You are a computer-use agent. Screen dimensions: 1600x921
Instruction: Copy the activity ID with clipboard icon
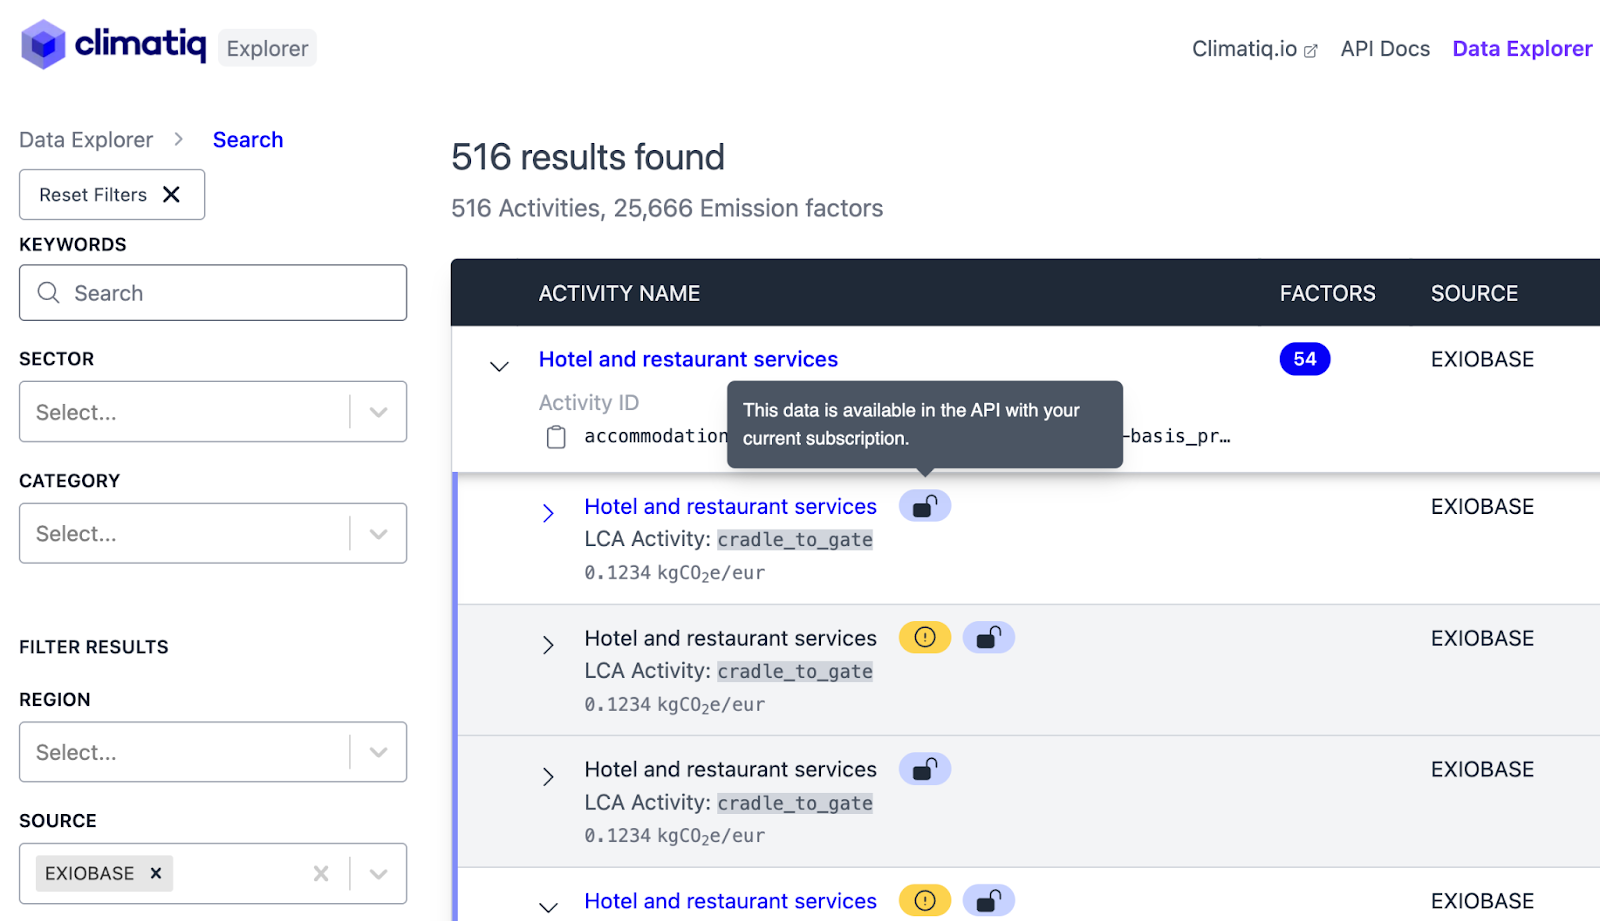(x=556, y=437)
